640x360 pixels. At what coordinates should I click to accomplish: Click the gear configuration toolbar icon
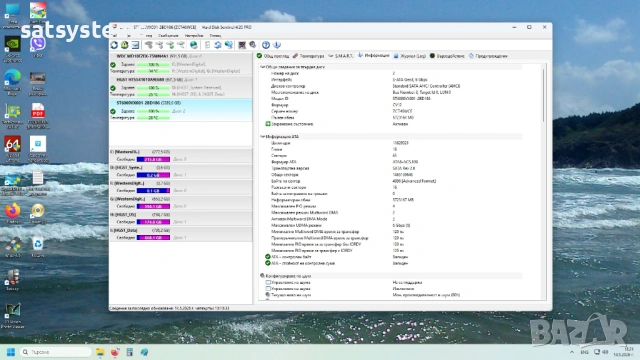tap(253, 45)
